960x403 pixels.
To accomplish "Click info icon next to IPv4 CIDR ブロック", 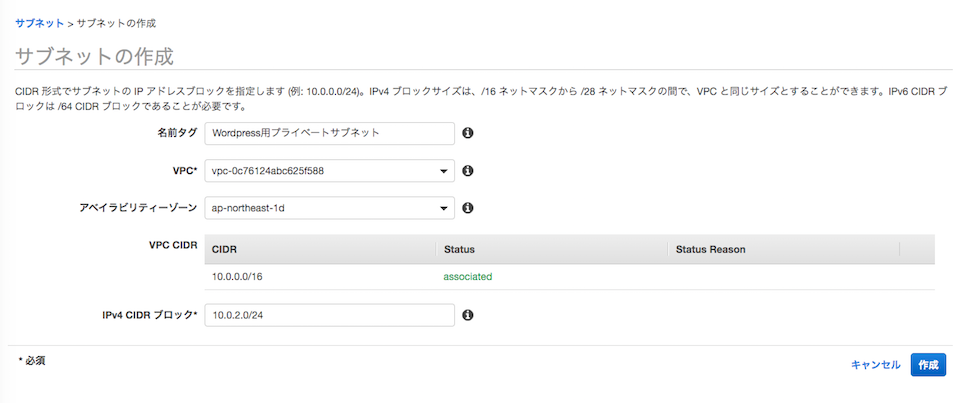I will (468, 315).
